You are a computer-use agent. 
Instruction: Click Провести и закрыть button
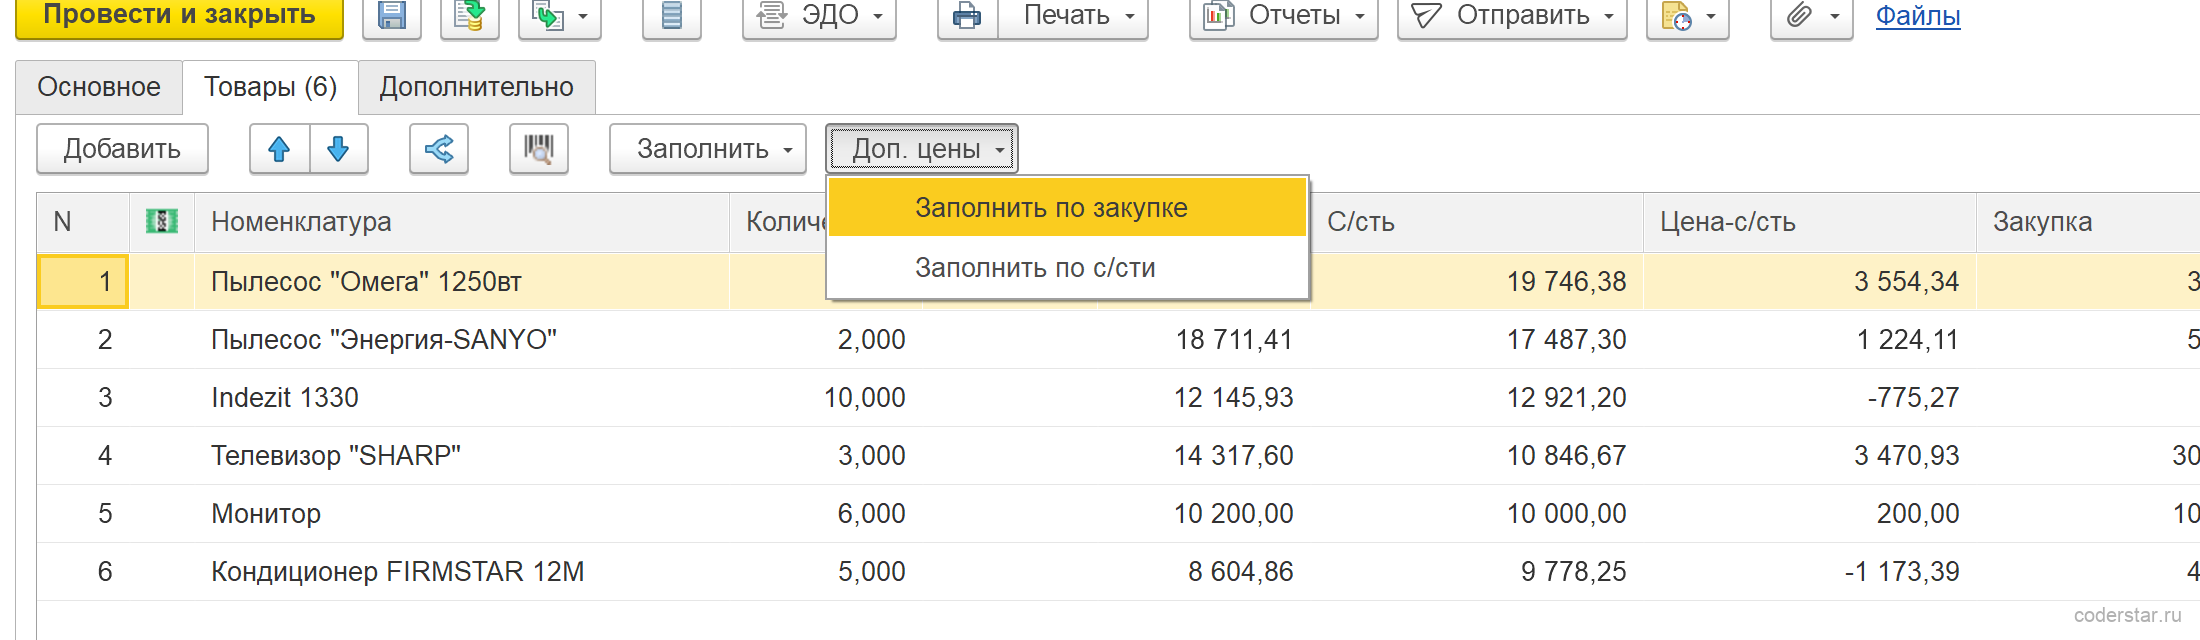pos(179,16)
